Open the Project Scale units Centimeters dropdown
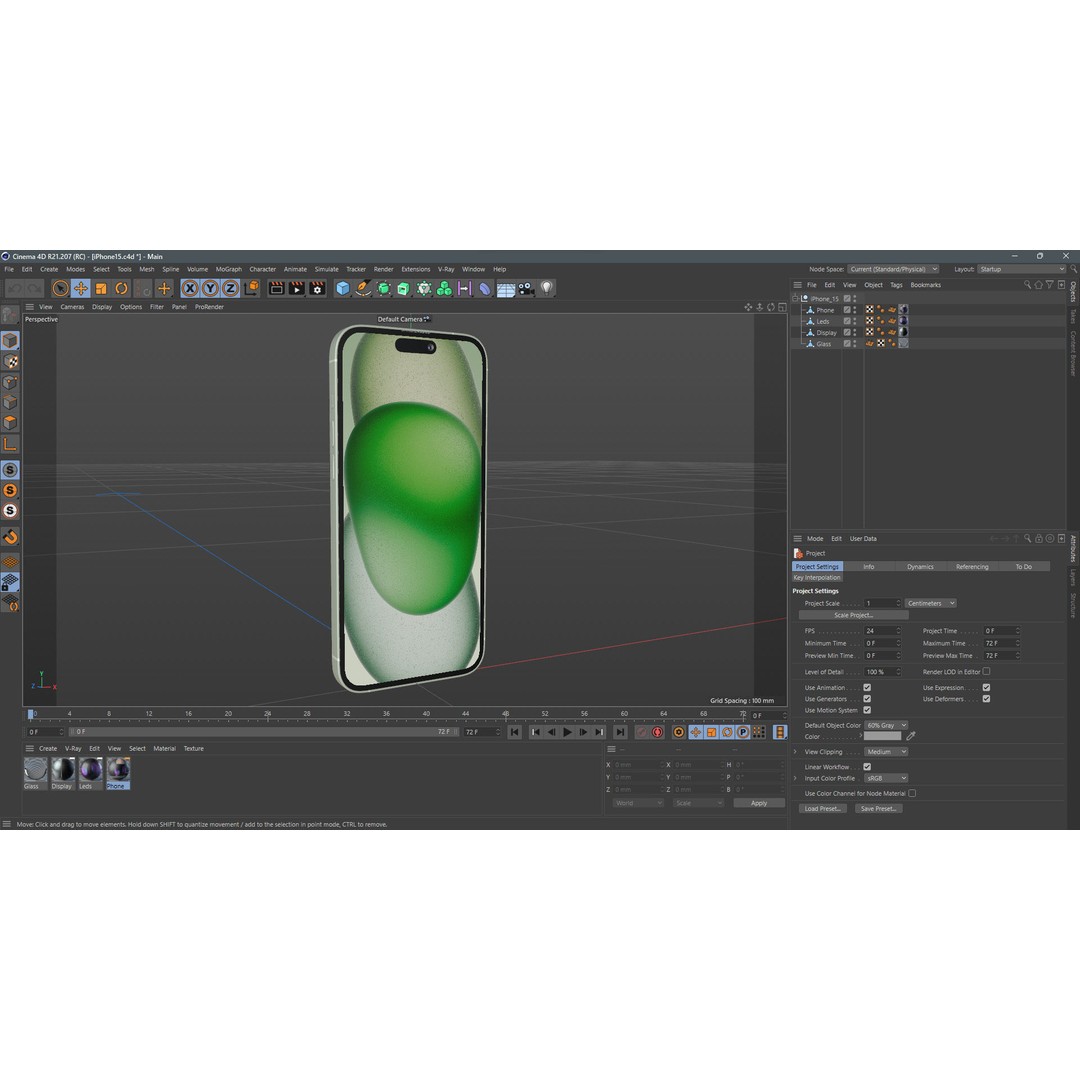 [x=929, y=603]
